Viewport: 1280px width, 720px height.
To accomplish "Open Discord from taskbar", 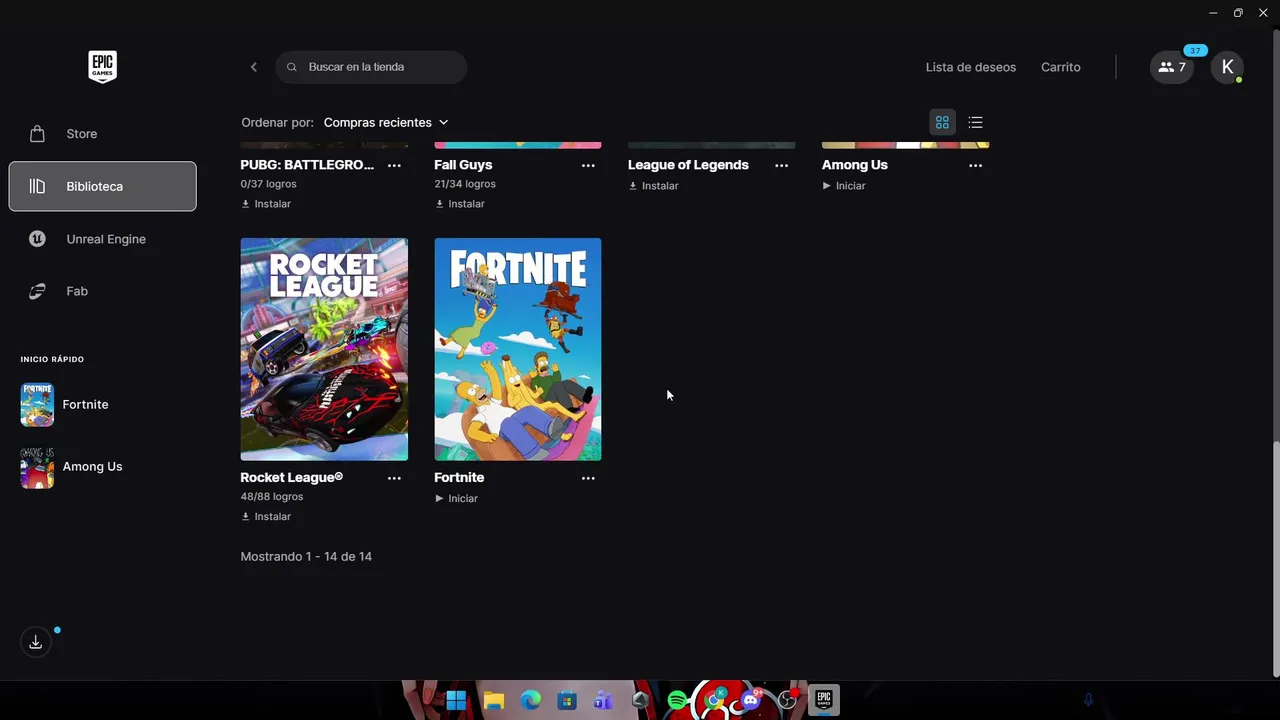I will click(751, 700).
